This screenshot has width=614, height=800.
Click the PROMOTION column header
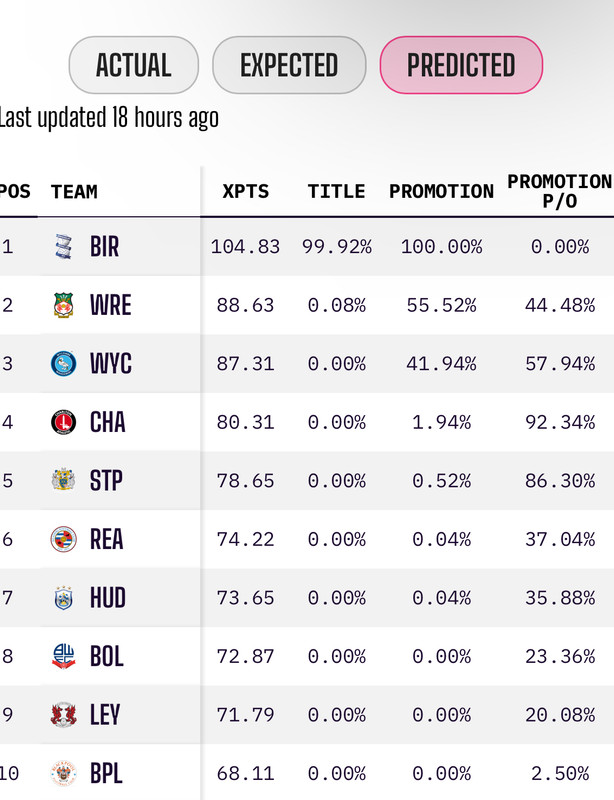(x=441, y=191)
